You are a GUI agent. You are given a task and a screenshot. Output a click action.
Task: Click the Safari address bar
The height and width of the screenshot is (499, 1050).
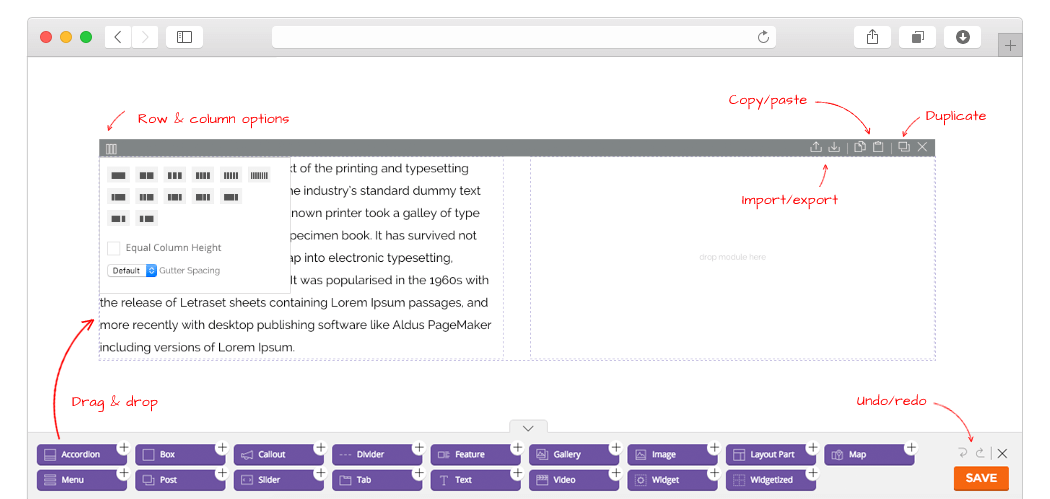pyautogui.click(x=524, y=38)
